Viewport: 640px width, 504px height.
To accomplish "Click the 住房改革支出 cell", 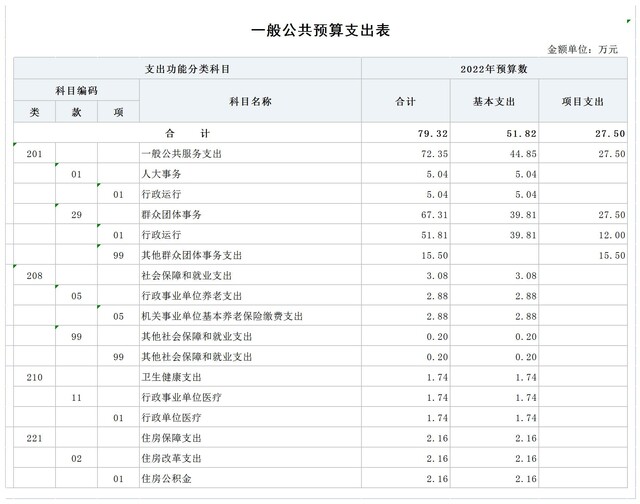I will [x=172, y=458].
